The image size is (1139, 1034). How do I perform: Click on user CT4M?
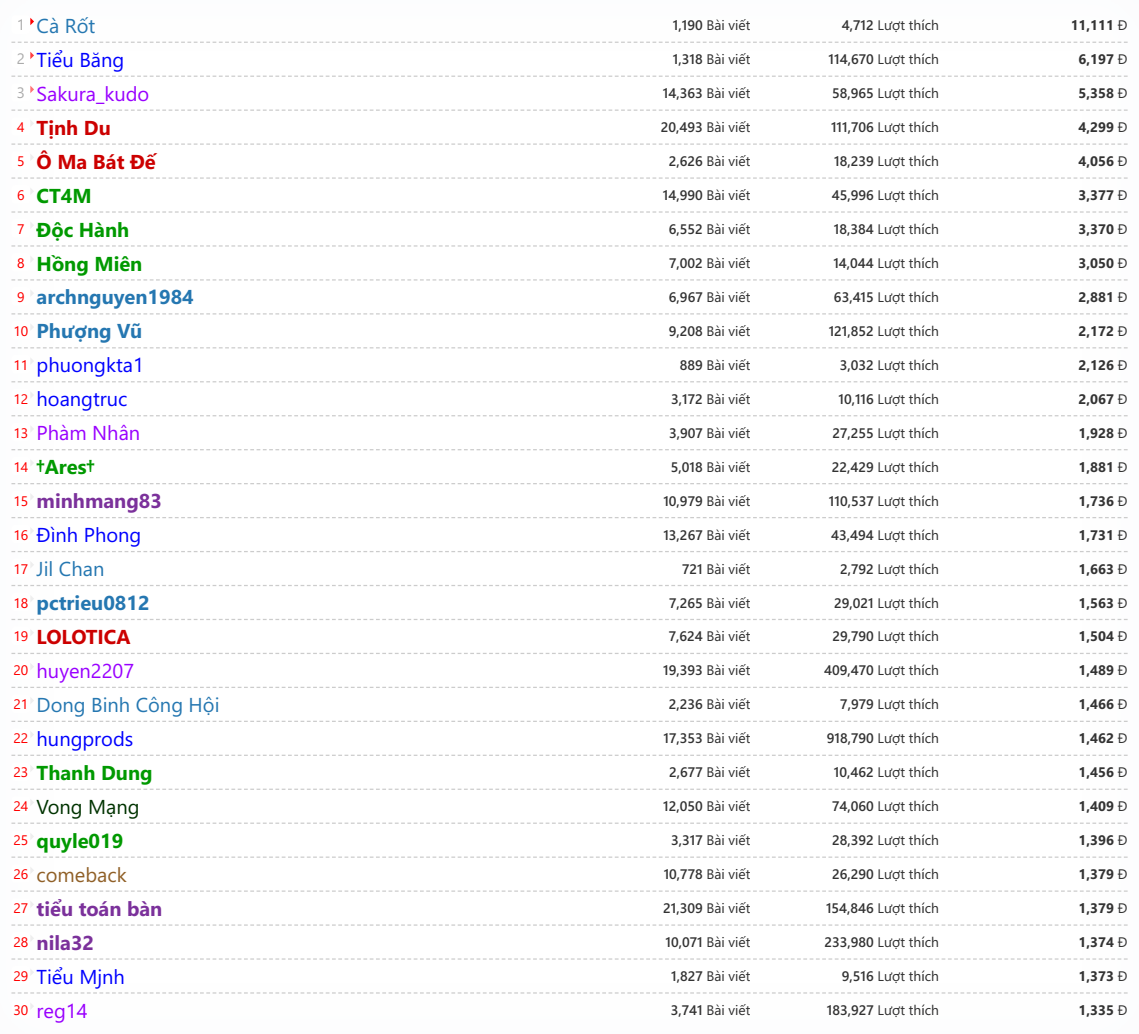click(x=63, y=196)
